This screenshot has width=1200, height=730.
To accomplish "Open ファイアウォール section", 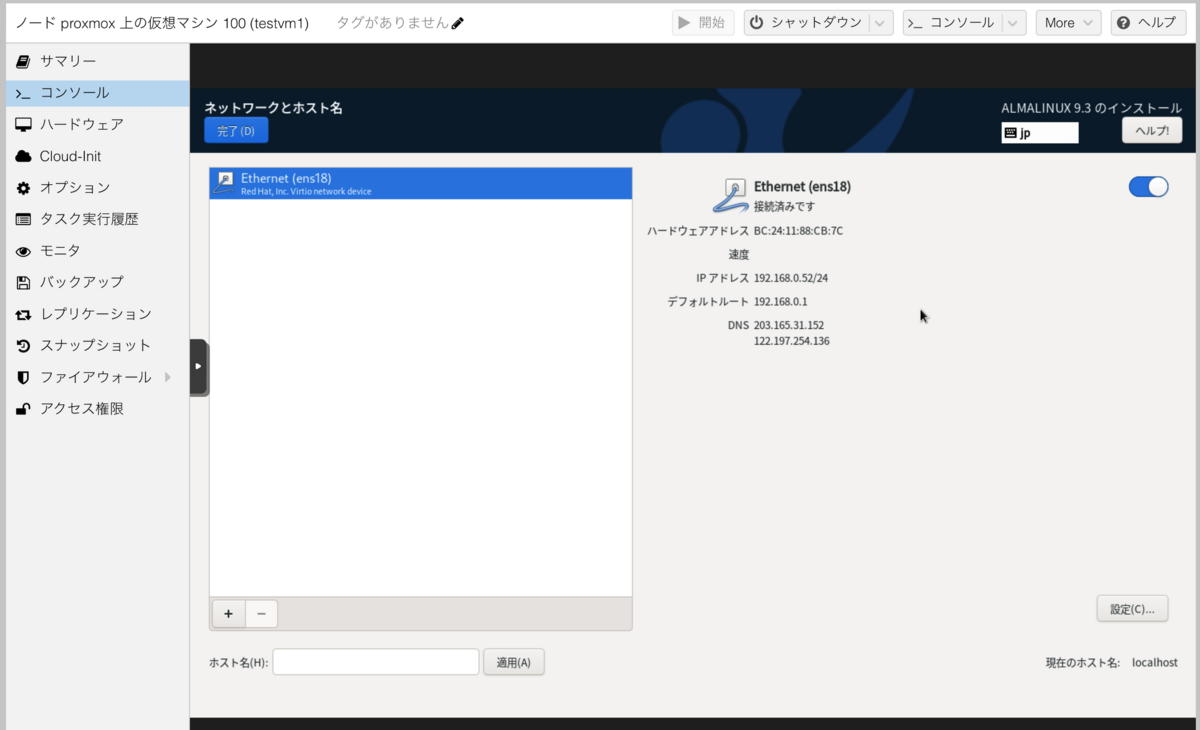I will 97,377.
